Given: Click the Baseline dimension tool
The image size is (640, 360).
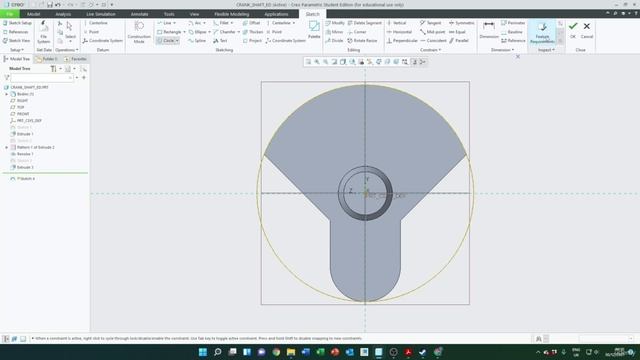Looking at the screenshot, I should tap(512, 32).
